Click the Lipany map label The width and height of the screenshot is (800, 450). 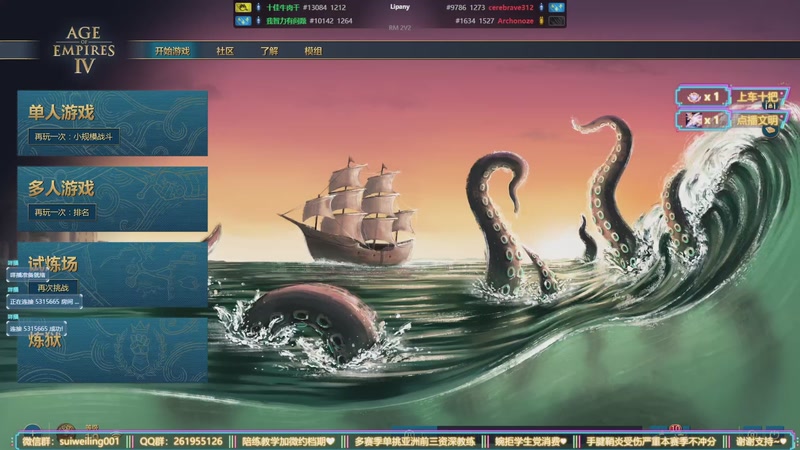[399, 7]
